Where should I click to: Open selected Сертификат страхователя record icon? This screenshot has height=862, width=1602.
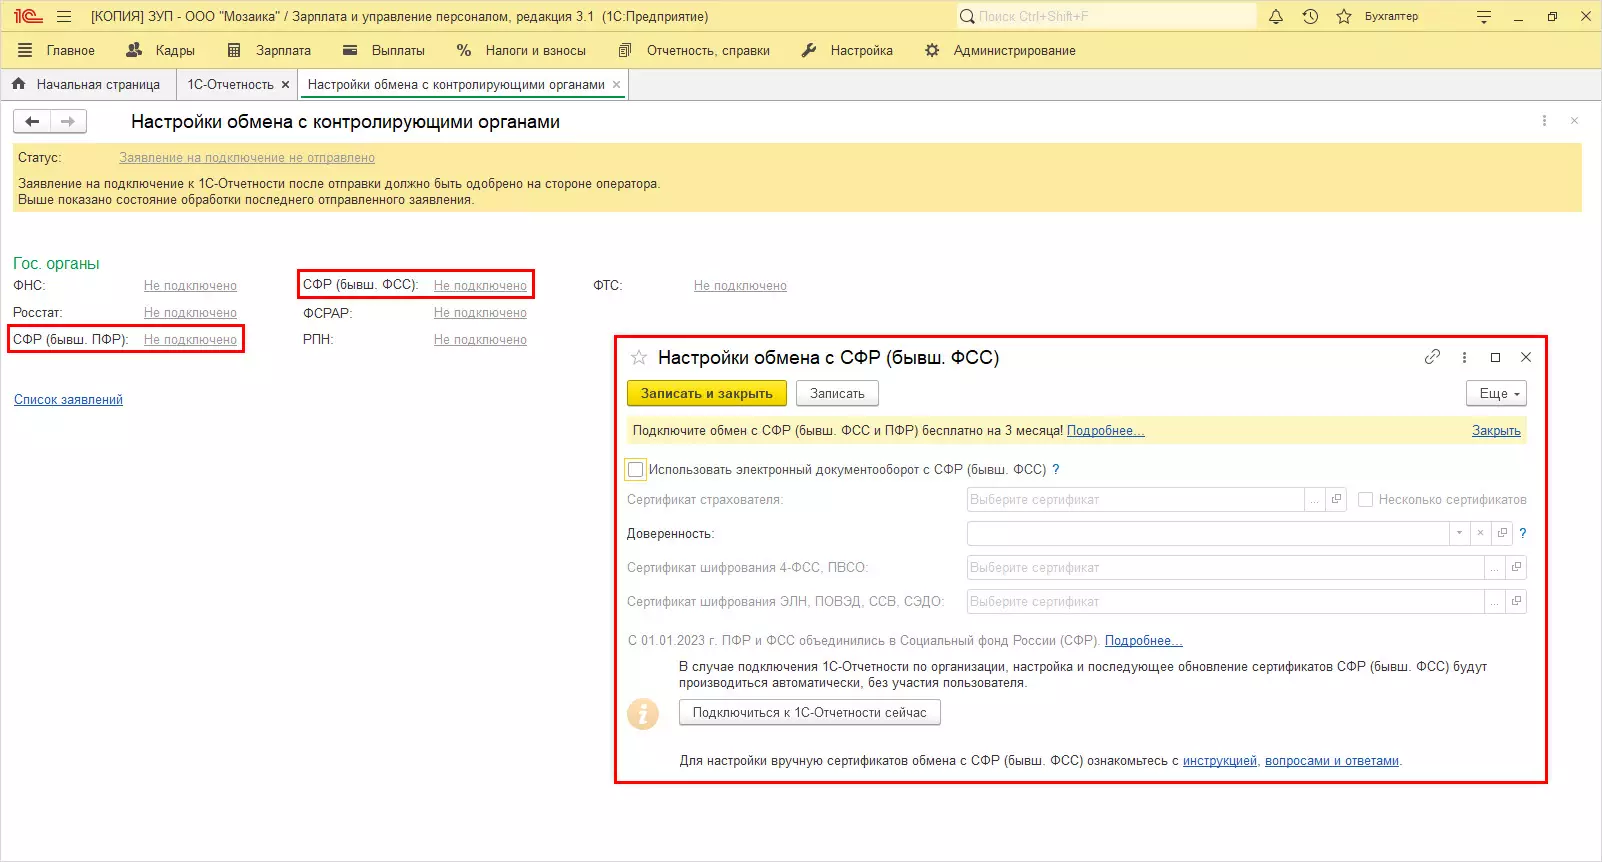[x=1337, y=499]
